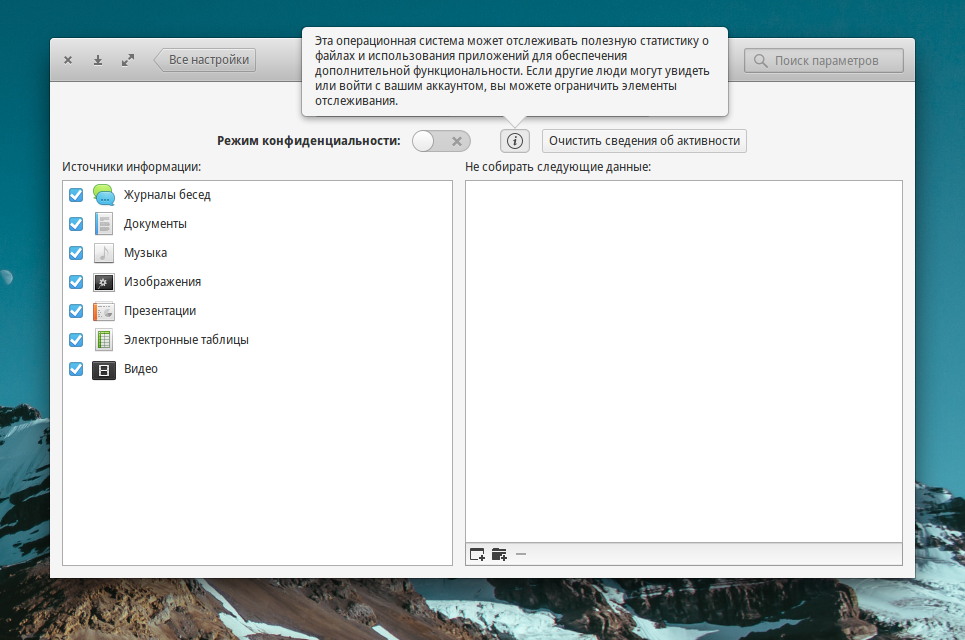Screen dimensions: 965x640
Task: Click the add application icon below exclusion list
Action: tap(477, 554)
